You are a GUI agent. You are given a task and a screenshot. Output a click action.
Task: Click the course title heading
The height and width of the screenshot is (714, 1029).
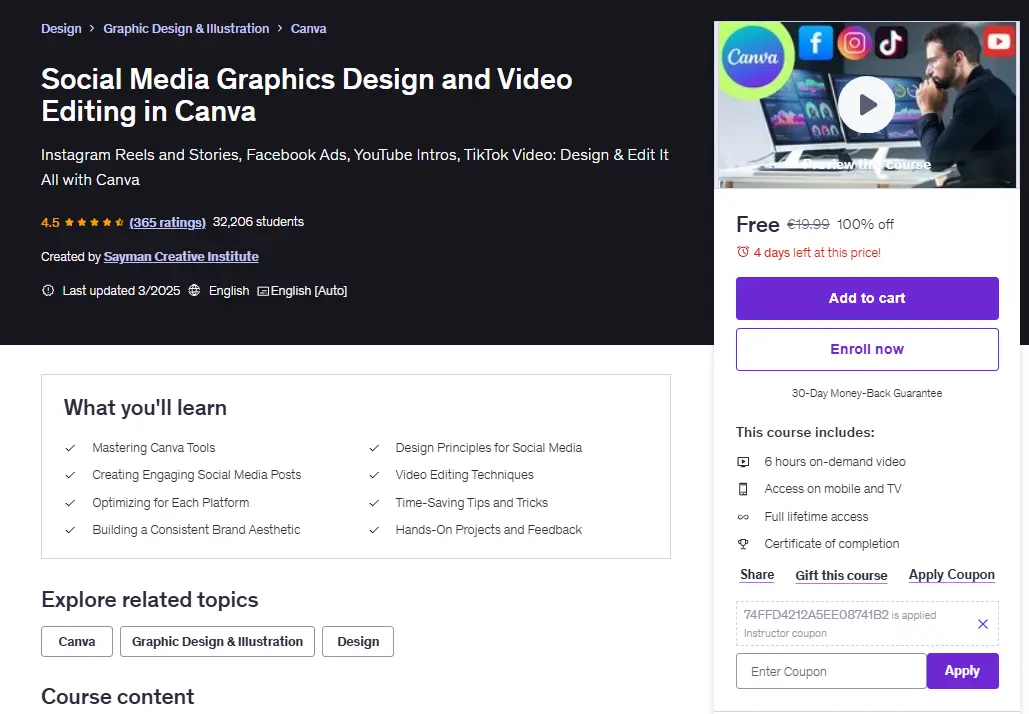306,95
